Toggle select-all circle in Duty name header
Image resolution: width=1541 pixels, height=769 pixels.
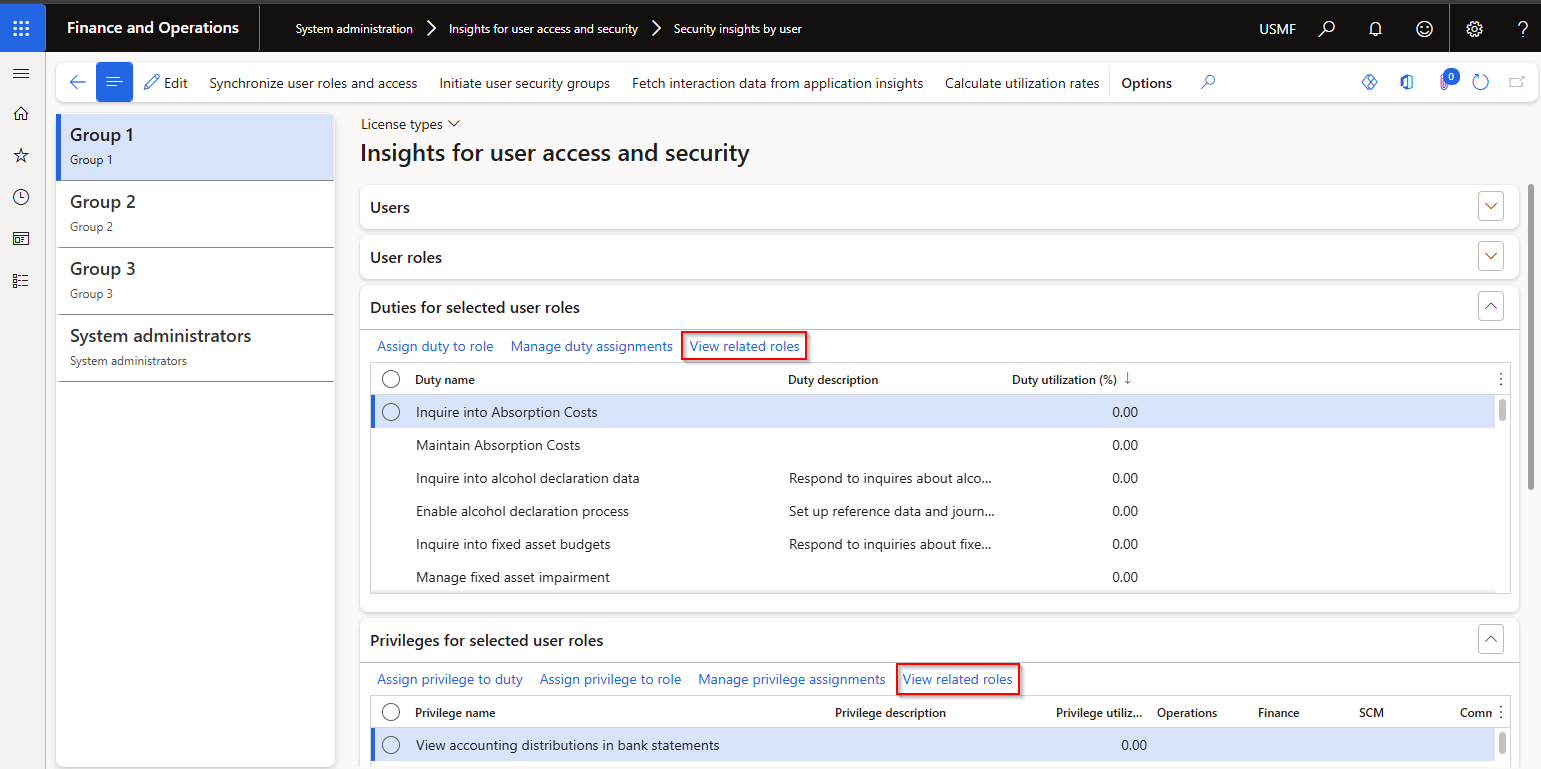pos(391,380)
